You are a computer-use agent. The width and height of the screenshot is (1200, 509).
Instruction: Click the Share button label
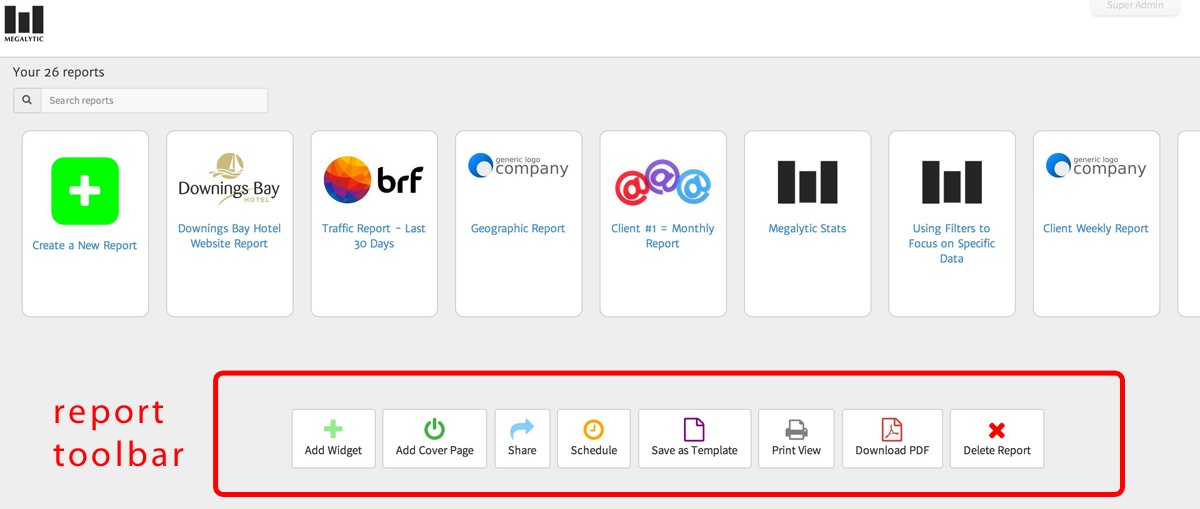[x=522, y=450]
